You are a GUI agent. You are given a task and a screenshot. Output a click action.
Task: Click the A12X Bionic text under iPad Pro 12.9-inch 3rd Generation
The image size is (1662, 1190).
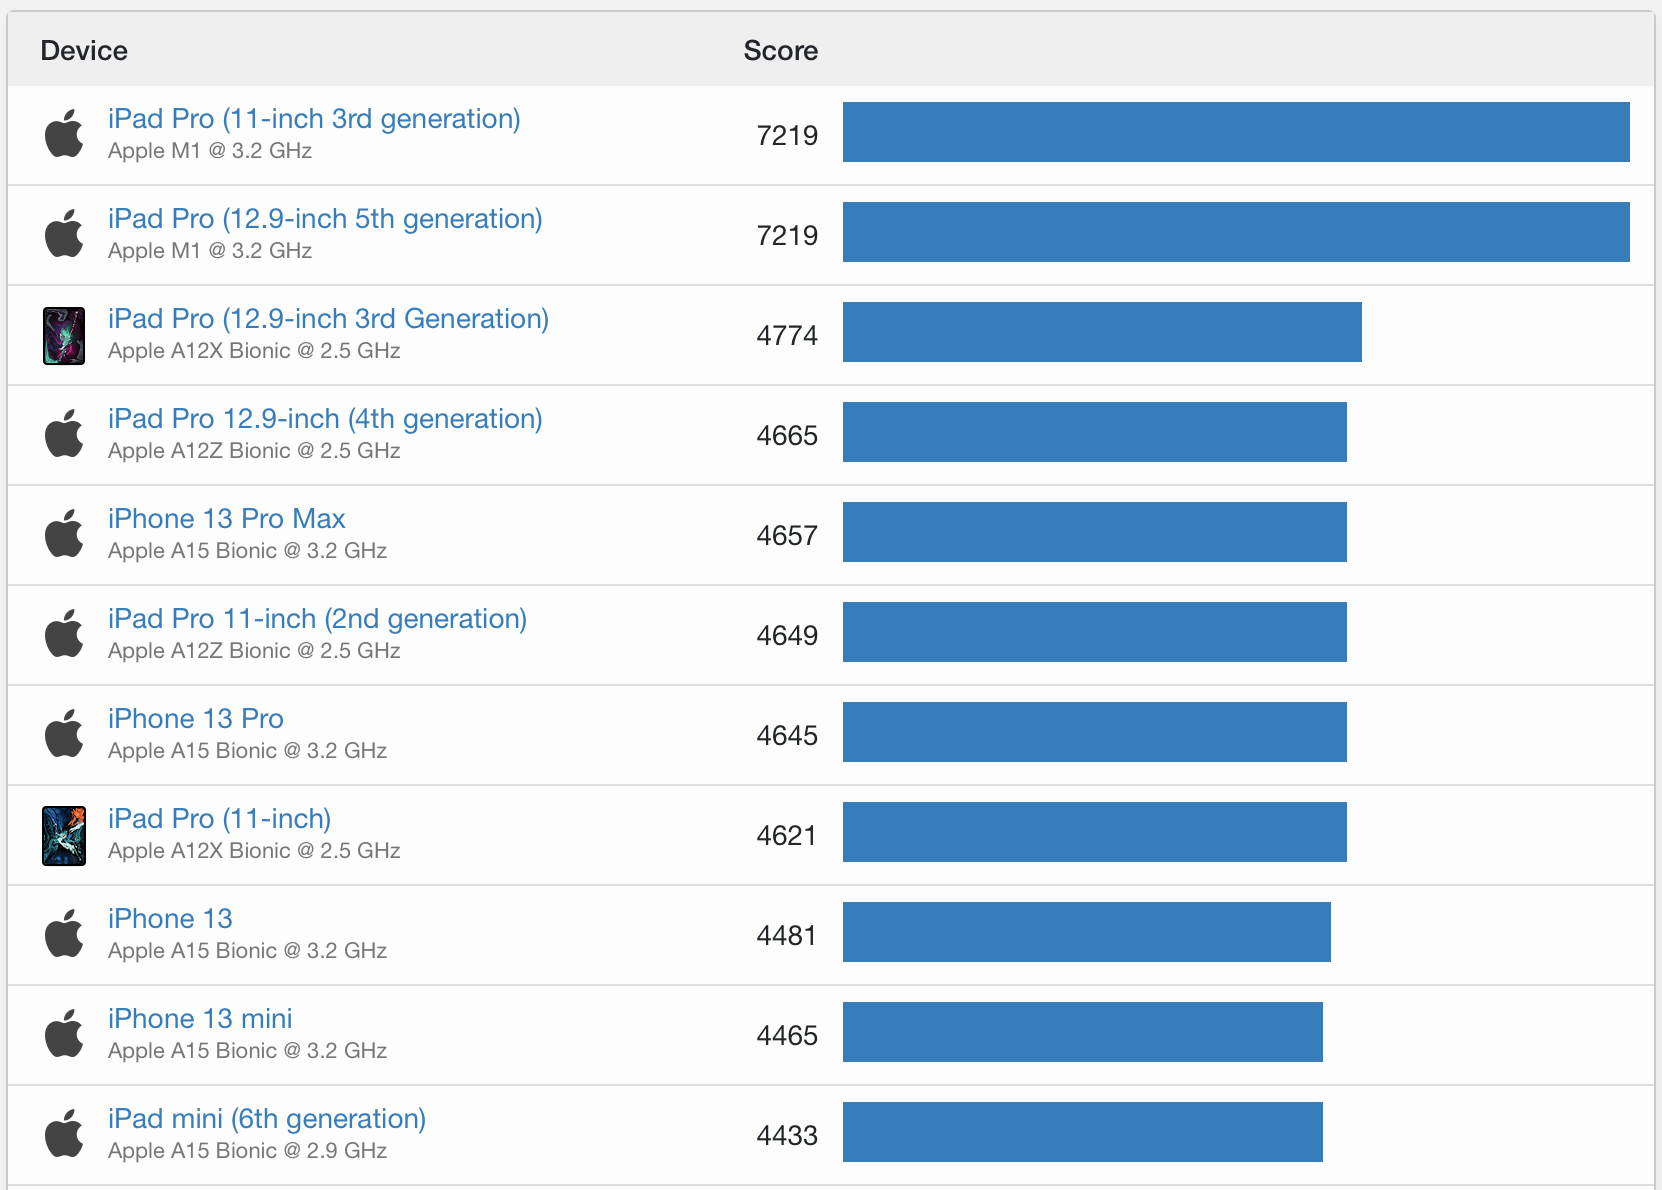(x=254, y=351)
